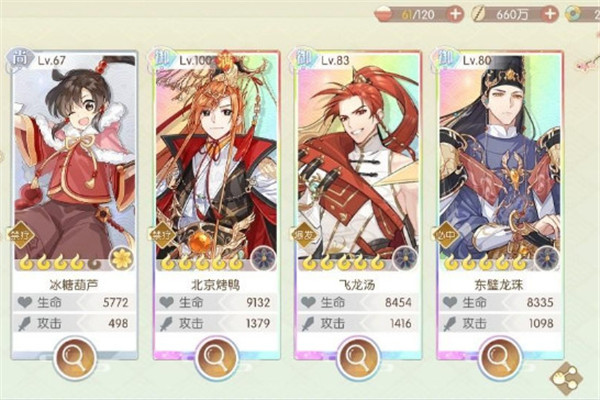Tap the 爆发 skill badge on 飞龙汤
The width and height of the screenshot is (600, 400).
(x=305, y=235)
